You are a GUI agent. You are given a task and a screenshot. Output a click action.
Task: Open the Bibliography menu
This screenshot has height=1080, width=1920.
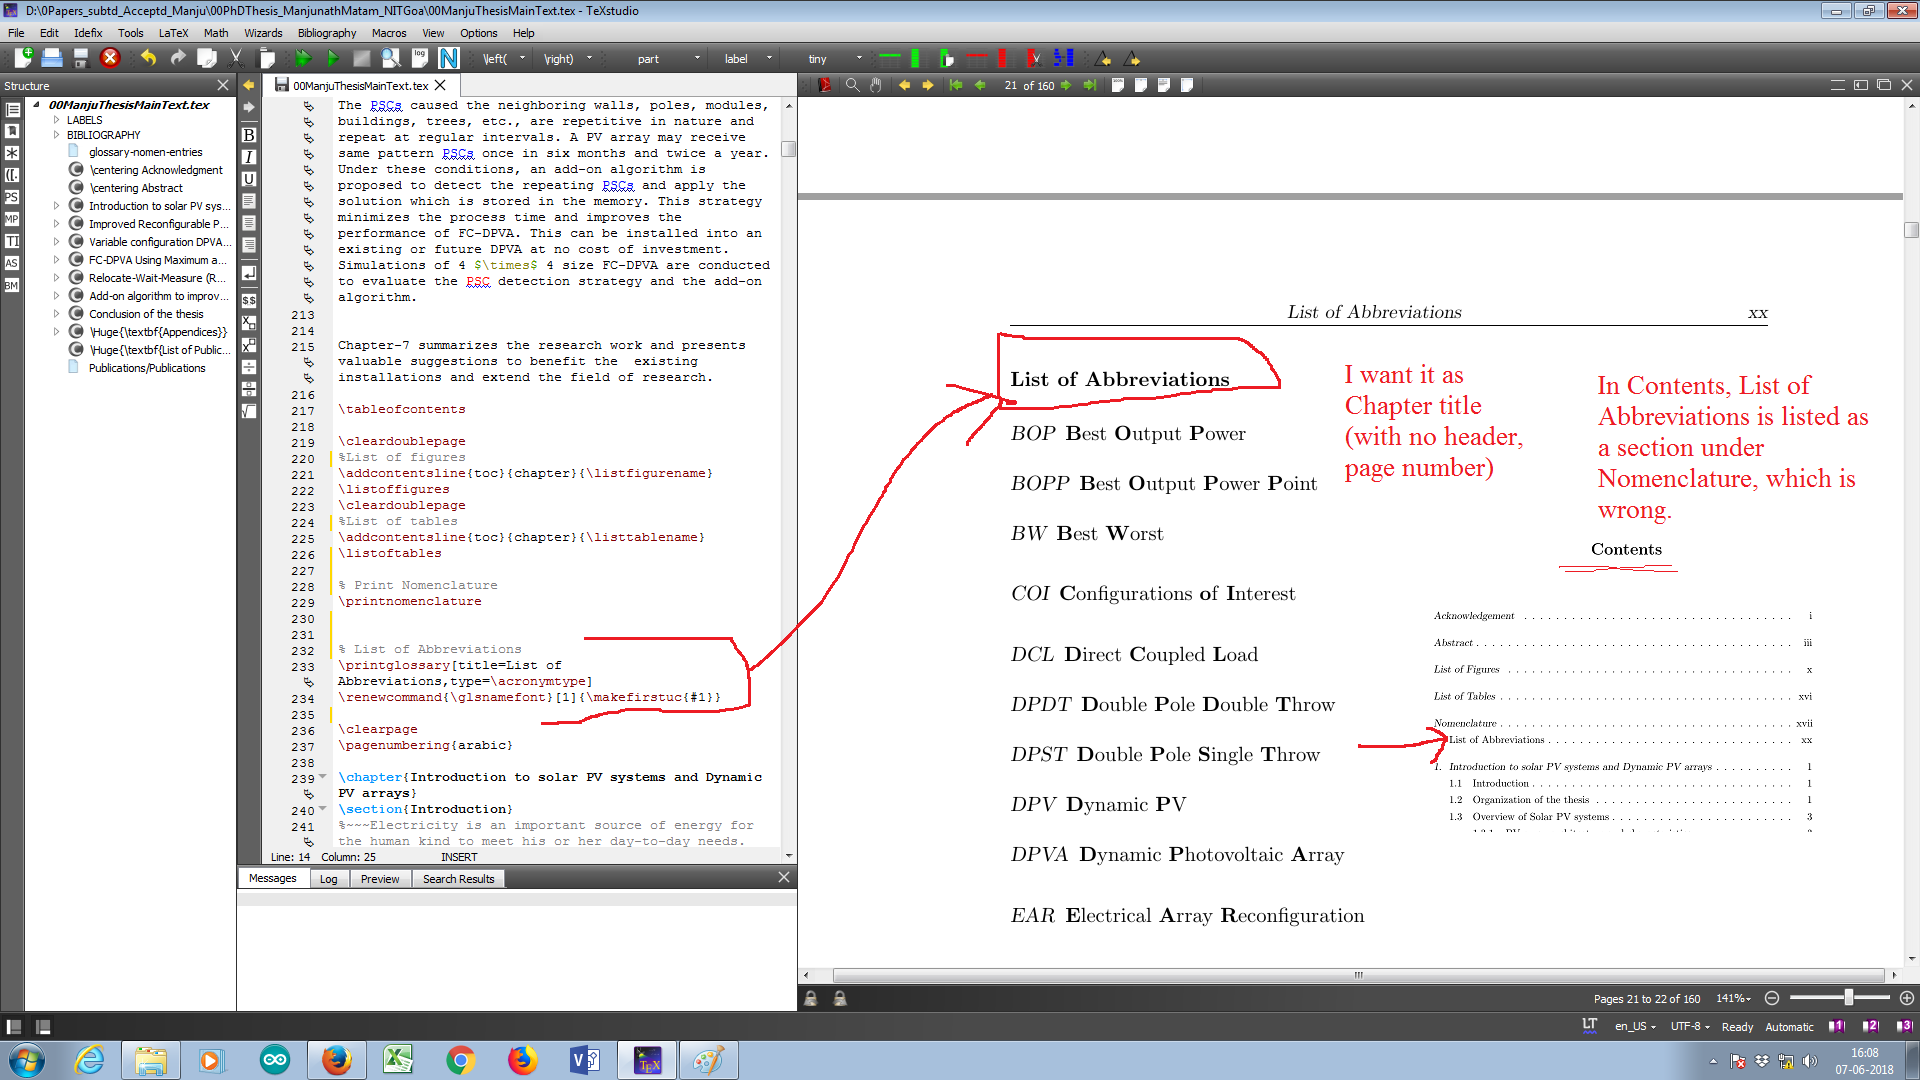[x=327, y=33]
